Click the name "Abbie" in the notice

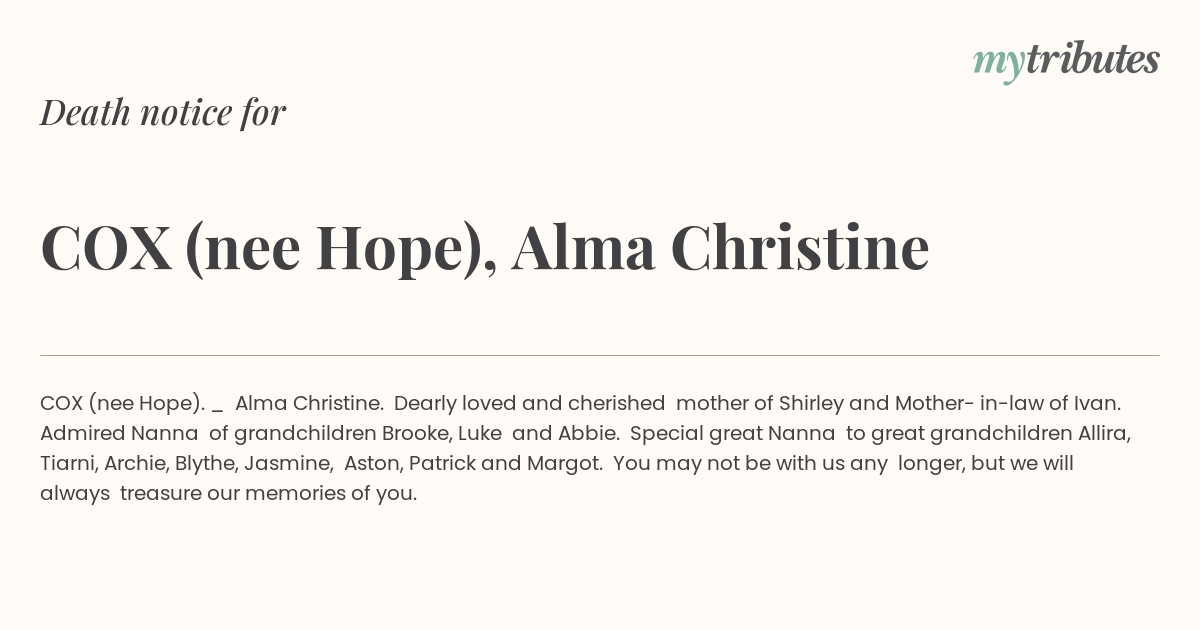(x=587, y=433)
